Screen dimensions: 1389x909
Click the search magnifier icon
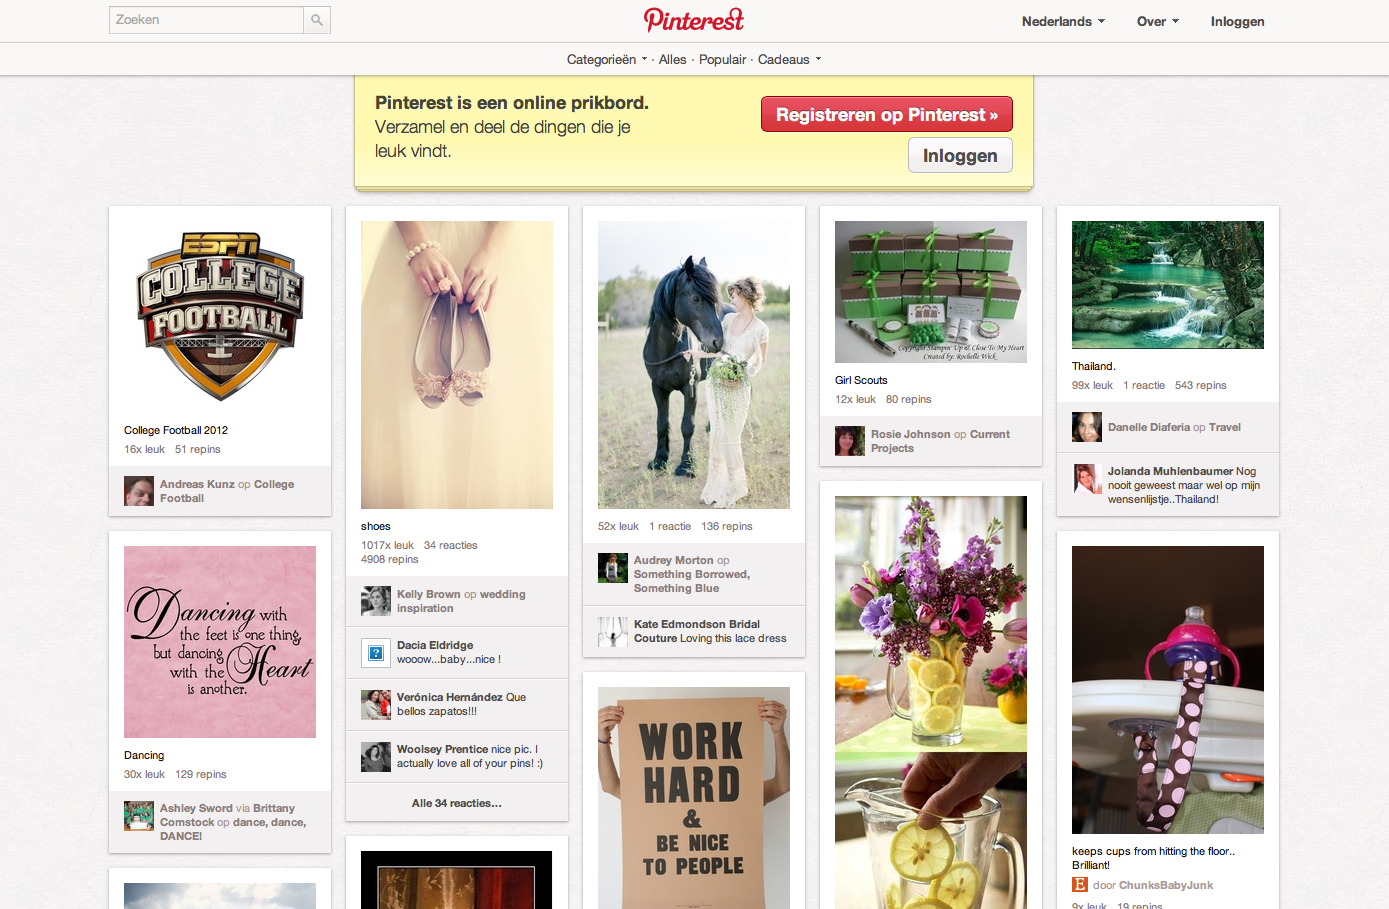[x=317, y=20]
